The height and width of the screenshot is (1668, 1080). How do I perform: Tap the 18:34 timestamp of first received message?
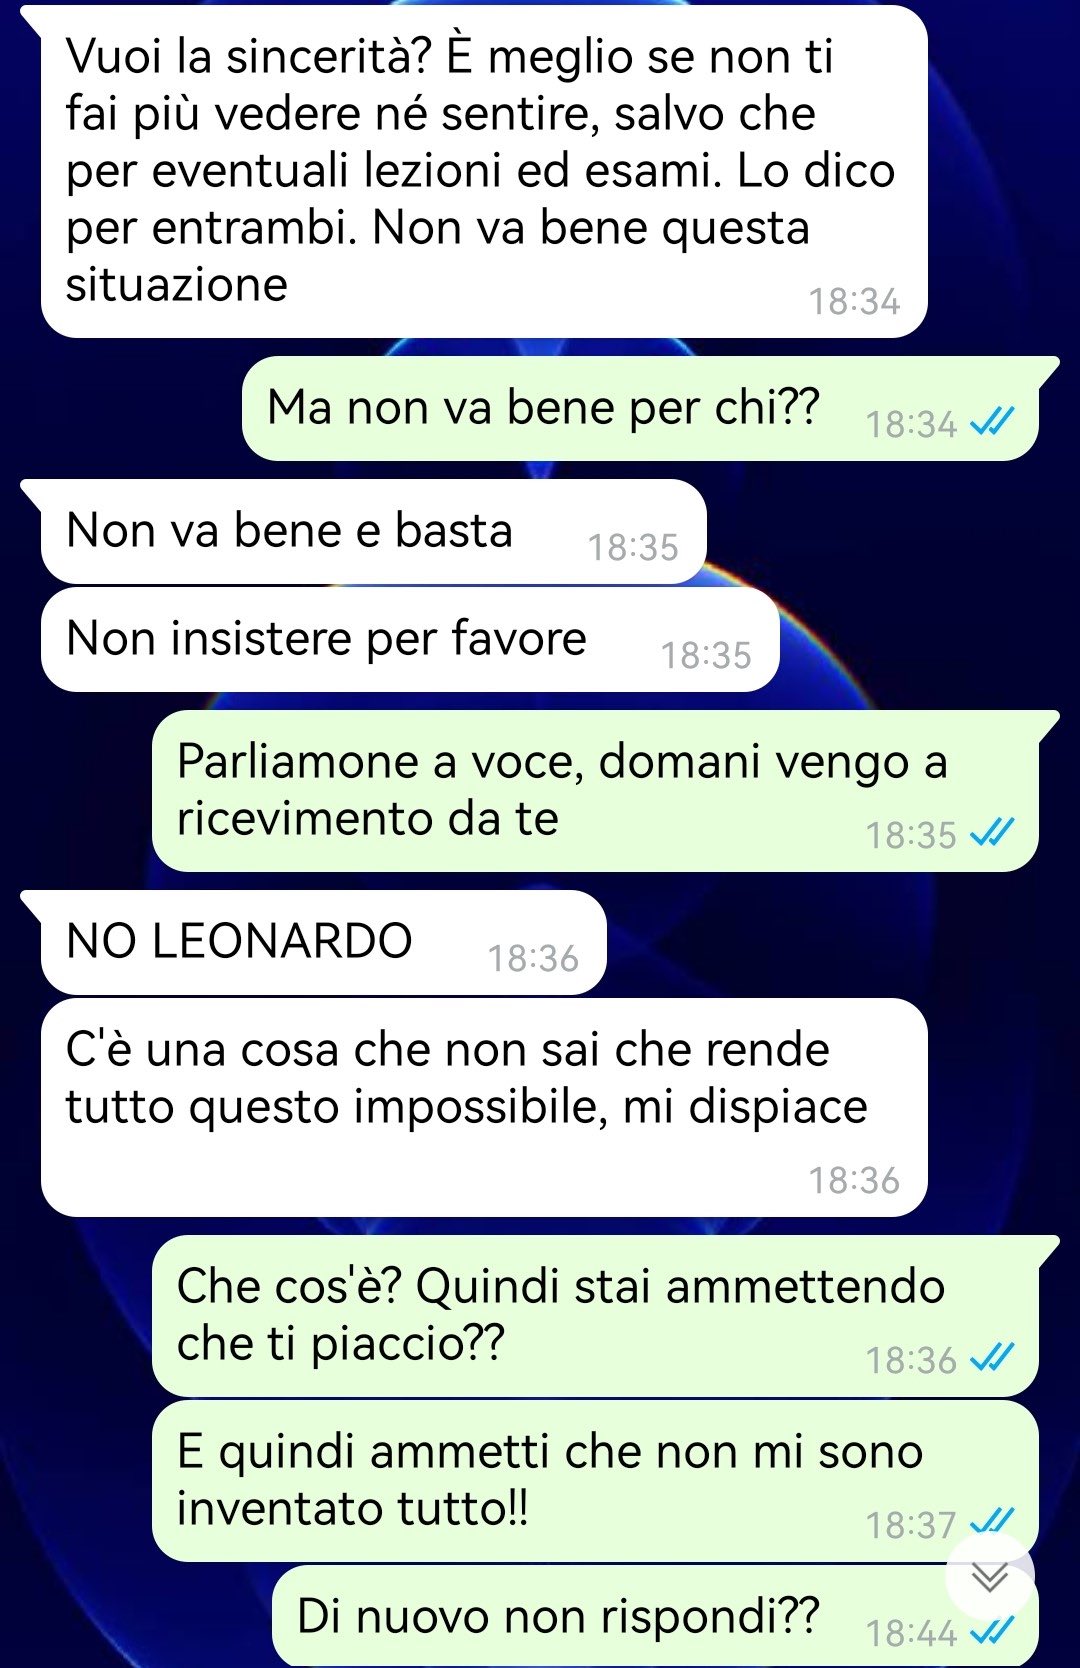pos(854,301)
